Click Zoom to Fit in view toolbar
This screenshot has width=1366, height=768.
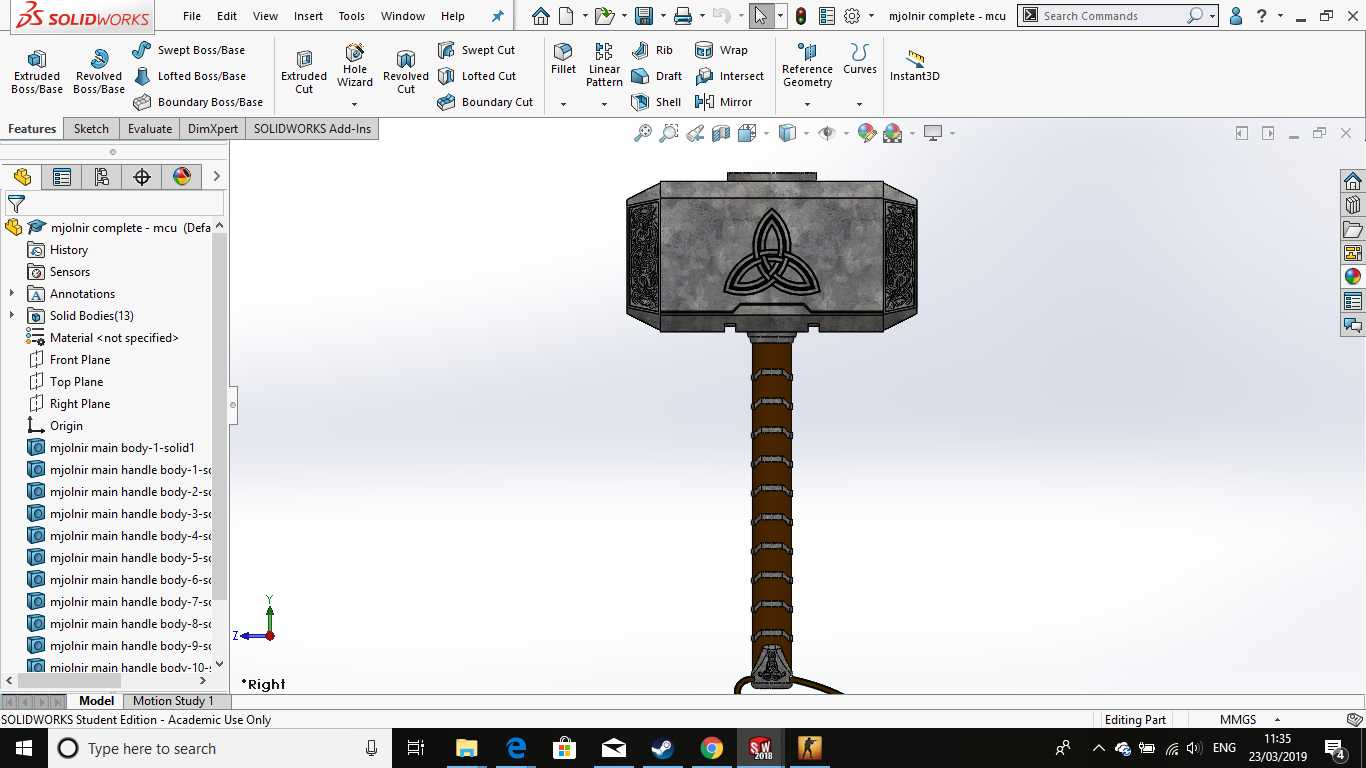point(643,133)
